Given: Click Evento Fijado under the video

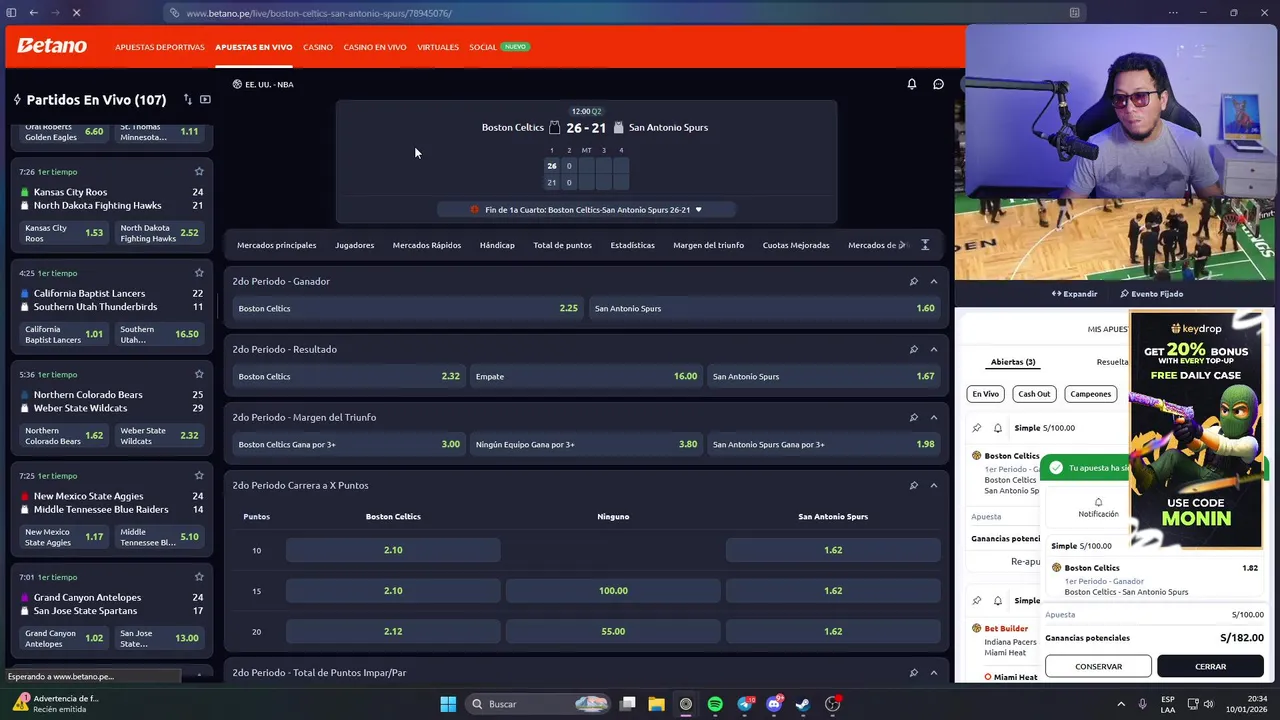Looking at the screenshot, I should pos(1151,294).
